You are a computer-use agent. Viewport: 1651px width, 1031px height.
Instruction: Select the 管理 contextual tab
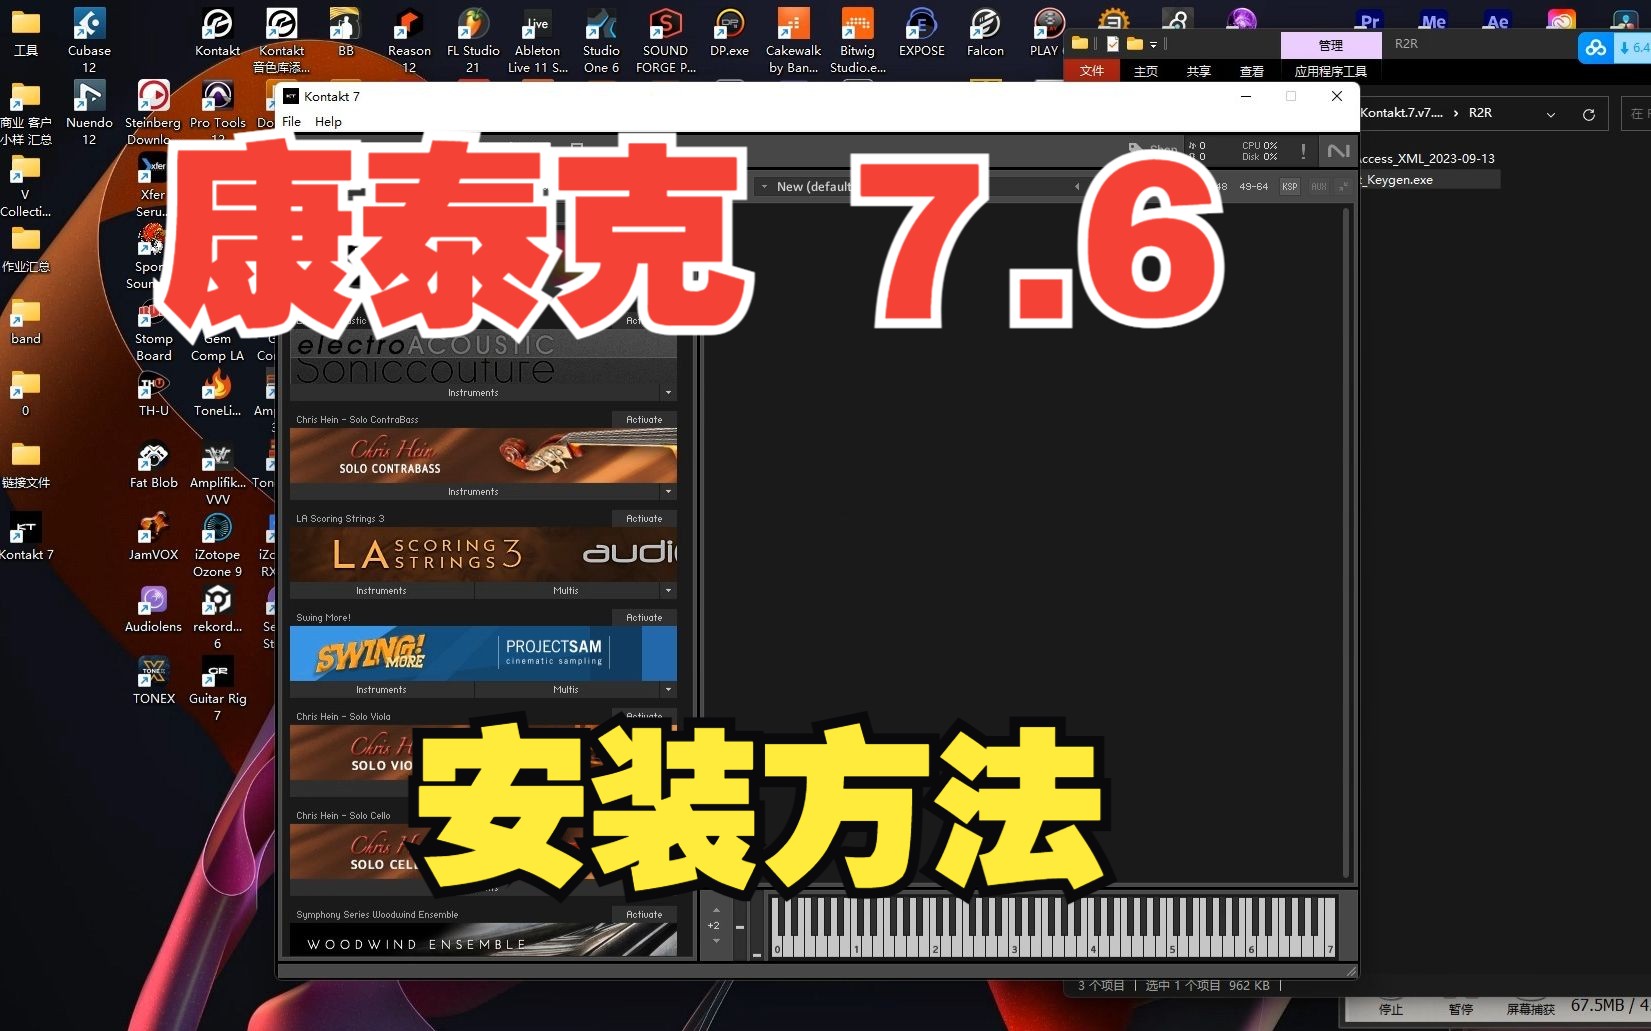click(x=1330, y=45)
